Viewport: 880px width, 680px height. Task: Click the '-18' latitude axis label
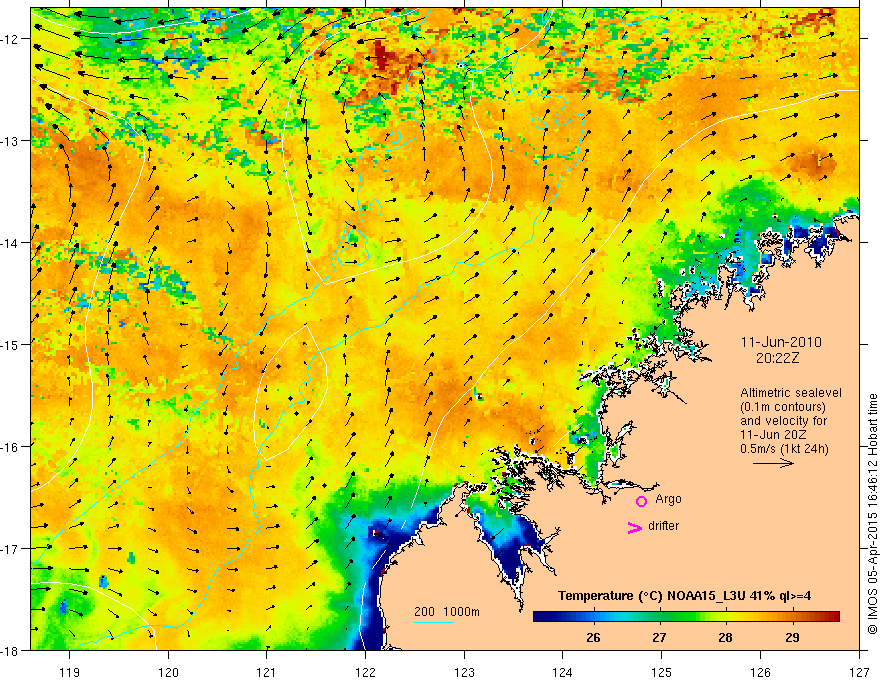tap(10, 651)
